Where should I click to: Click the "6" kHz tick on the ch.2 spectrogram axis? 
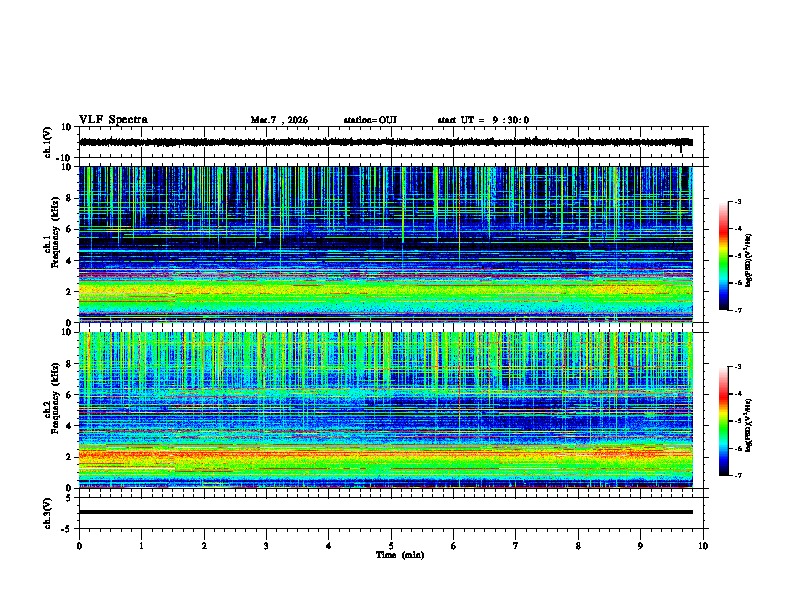click(x=69, y=395)
